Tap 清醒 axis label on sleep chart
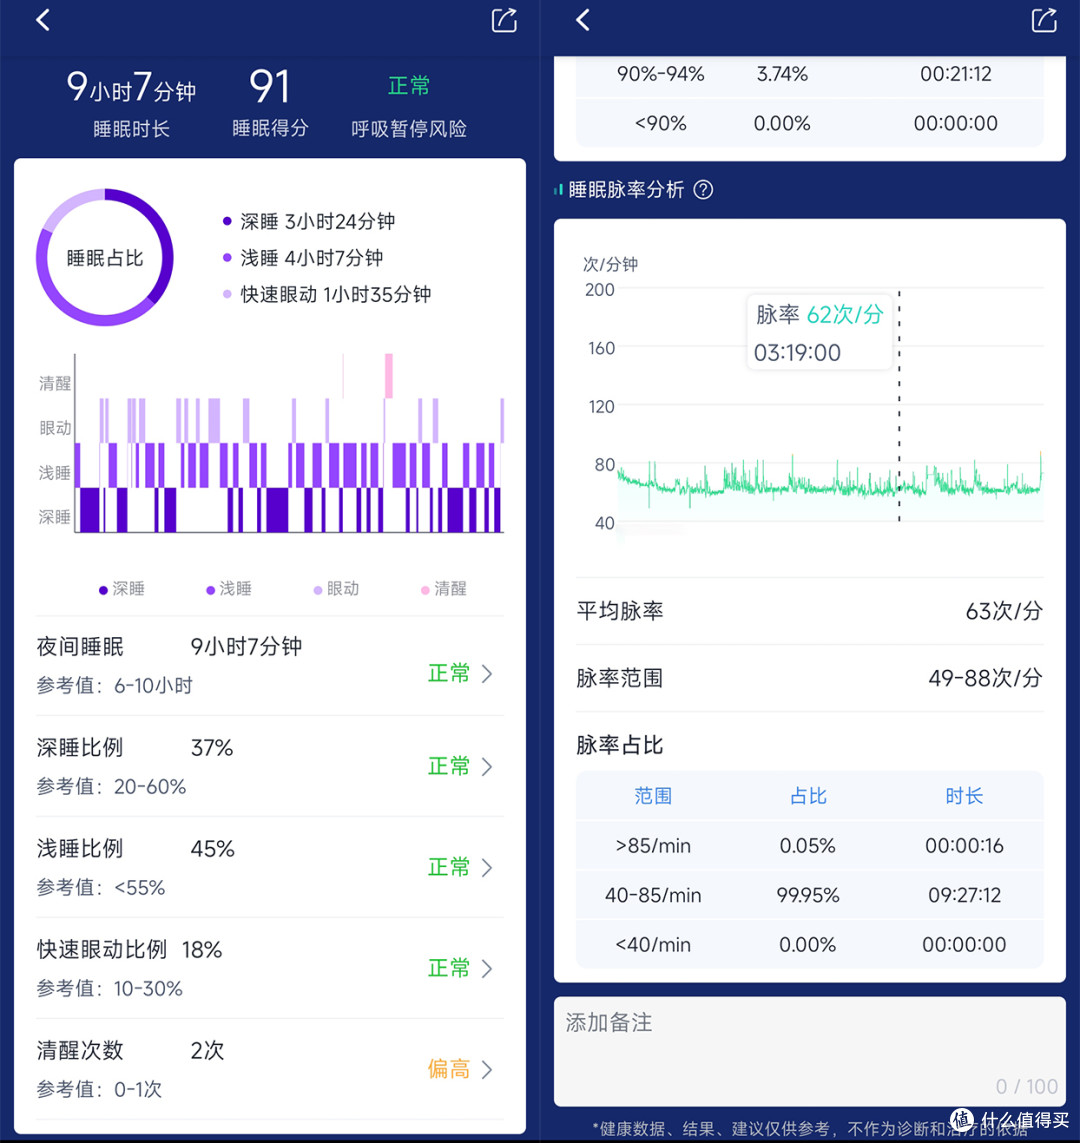 coord(55,383)
